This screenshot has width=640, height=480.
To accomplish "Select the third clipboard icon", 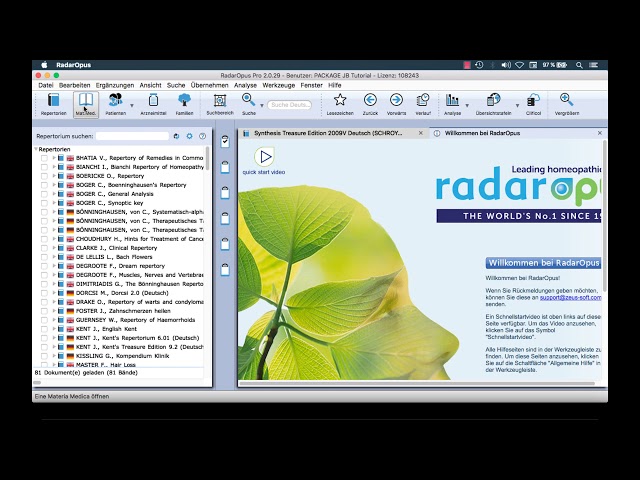I will click(x=225, y=192).
